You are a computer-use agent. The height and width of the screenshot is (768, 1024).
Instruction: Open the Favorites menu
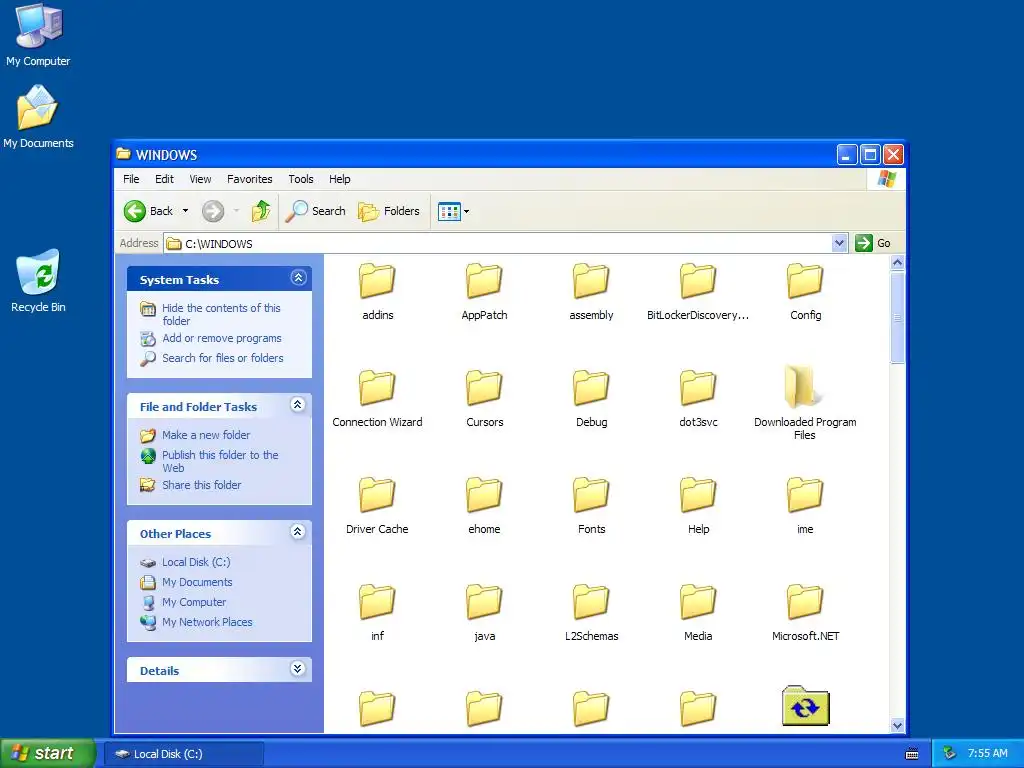tap(249, 179)
